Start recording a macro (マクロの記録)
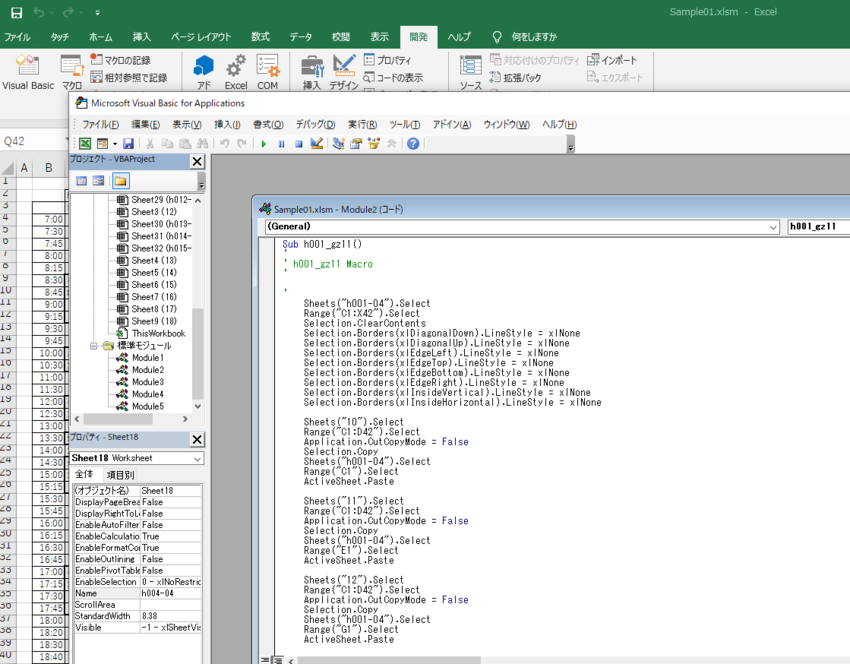The width and height of the screenshot is (850, 664). pyautogui.click(x=120, y=60)
